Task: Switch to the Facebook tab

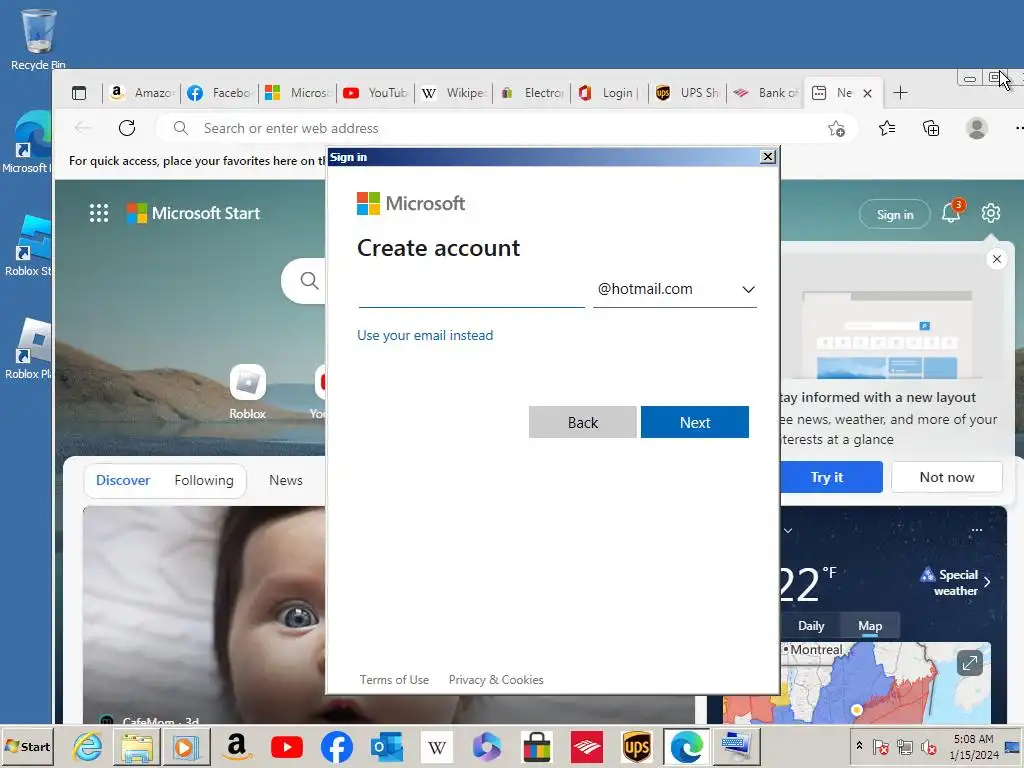Action: pyautogui.click(x=219, y=93)
